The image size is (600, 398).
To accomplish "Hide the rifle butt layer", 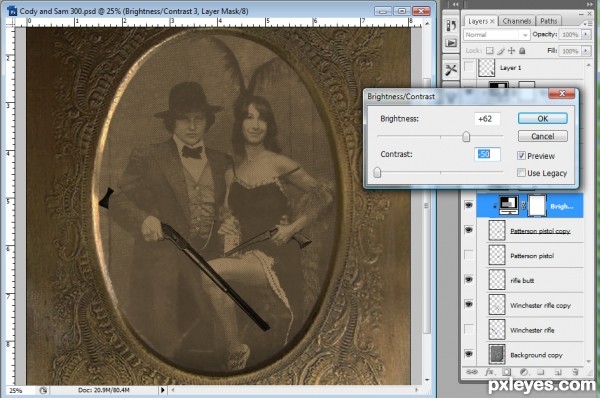I will click(469, 279).
